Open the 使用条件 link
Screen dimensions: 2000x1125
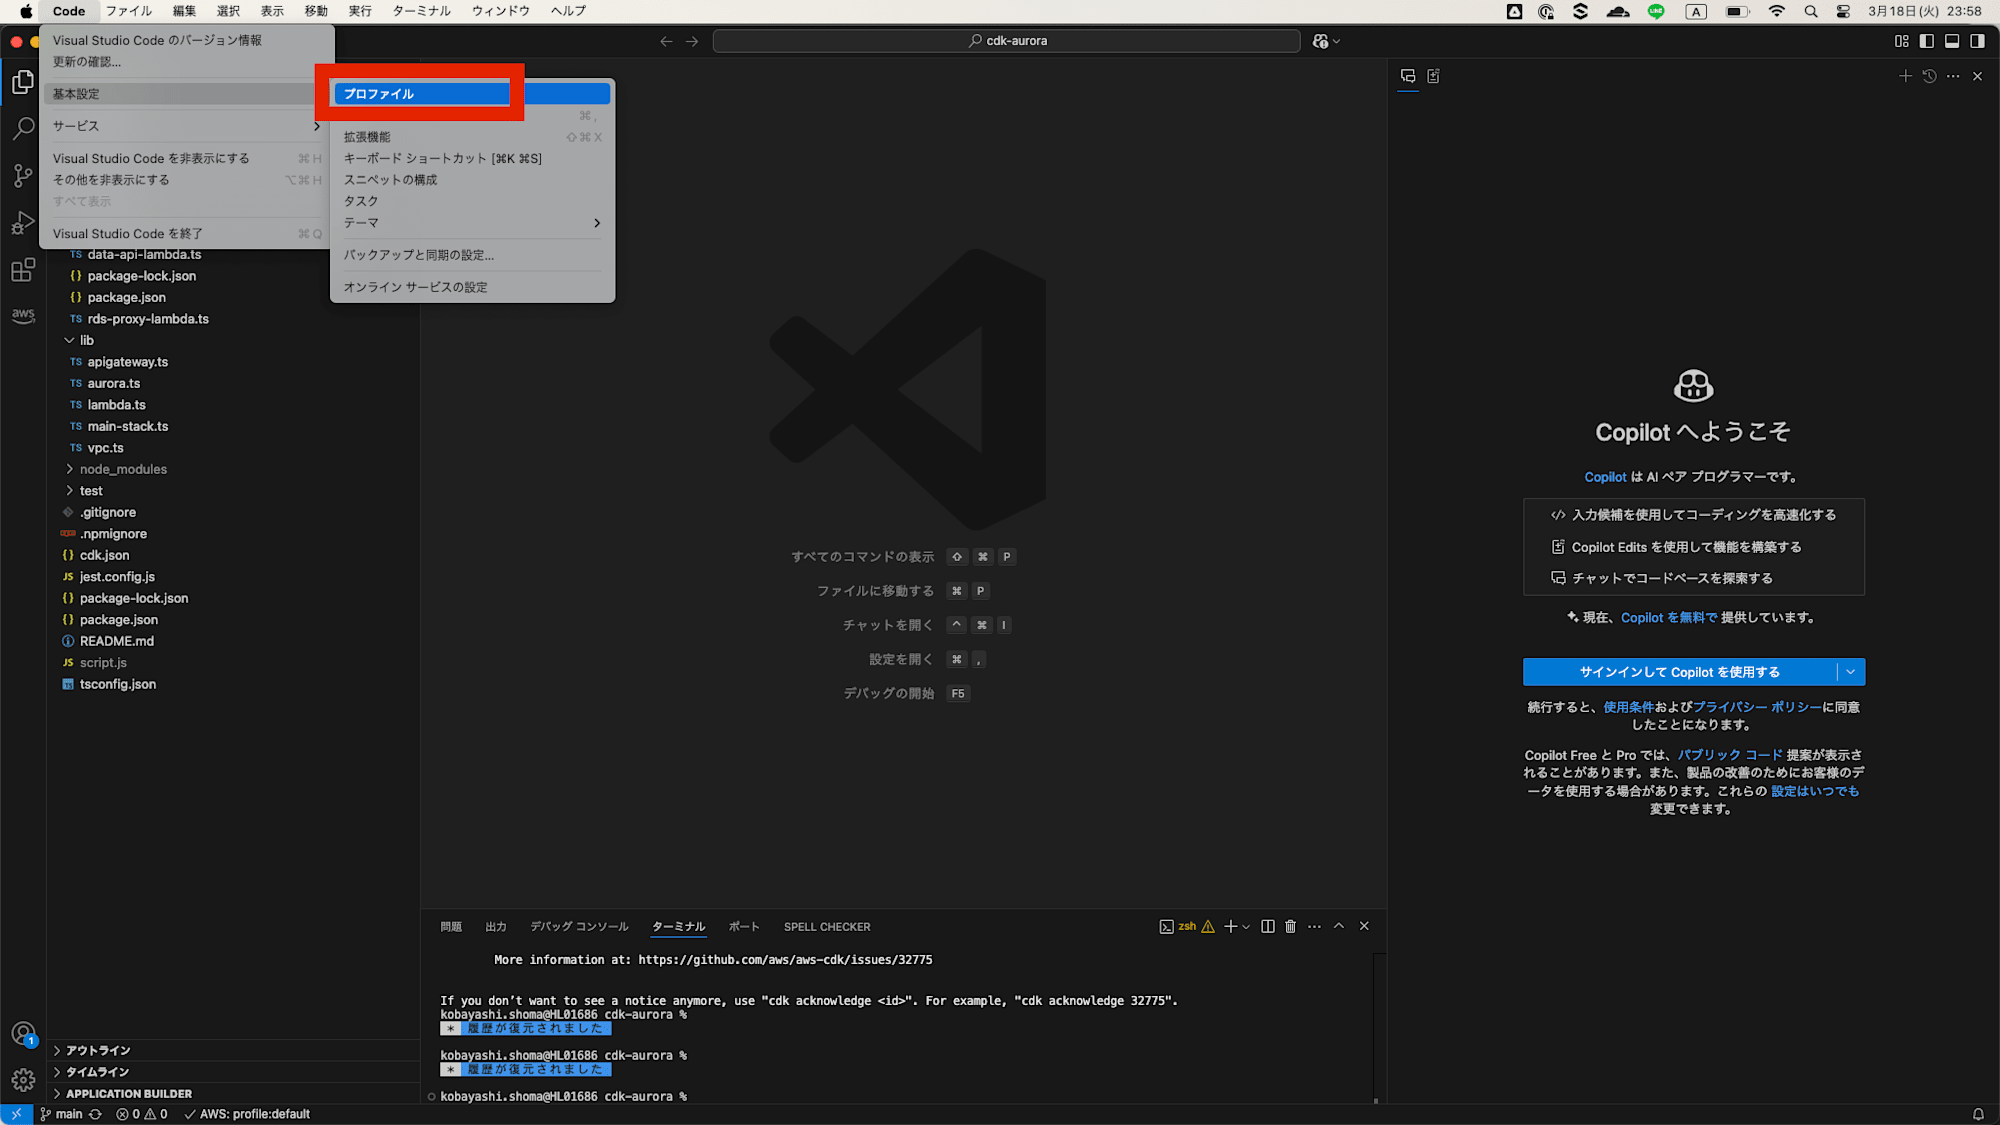click(1628, 707)
